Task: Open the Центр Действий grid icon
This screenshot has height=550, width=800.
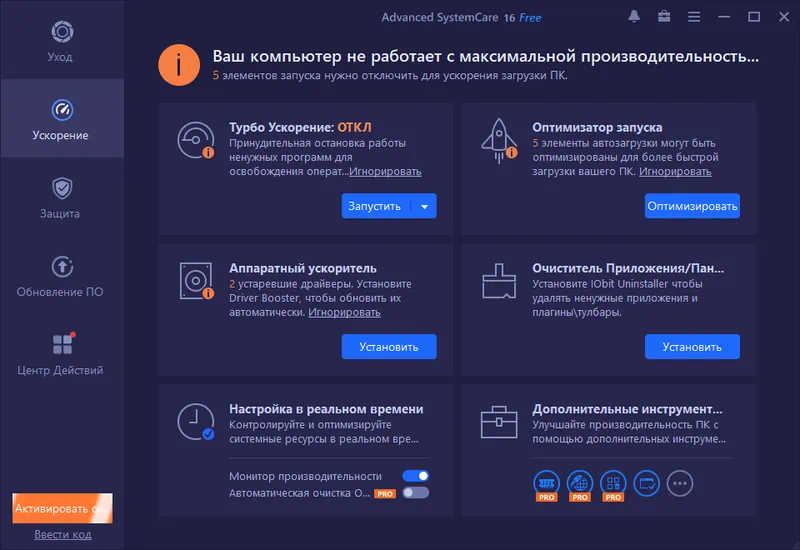Action: click(x=63, y=343)
